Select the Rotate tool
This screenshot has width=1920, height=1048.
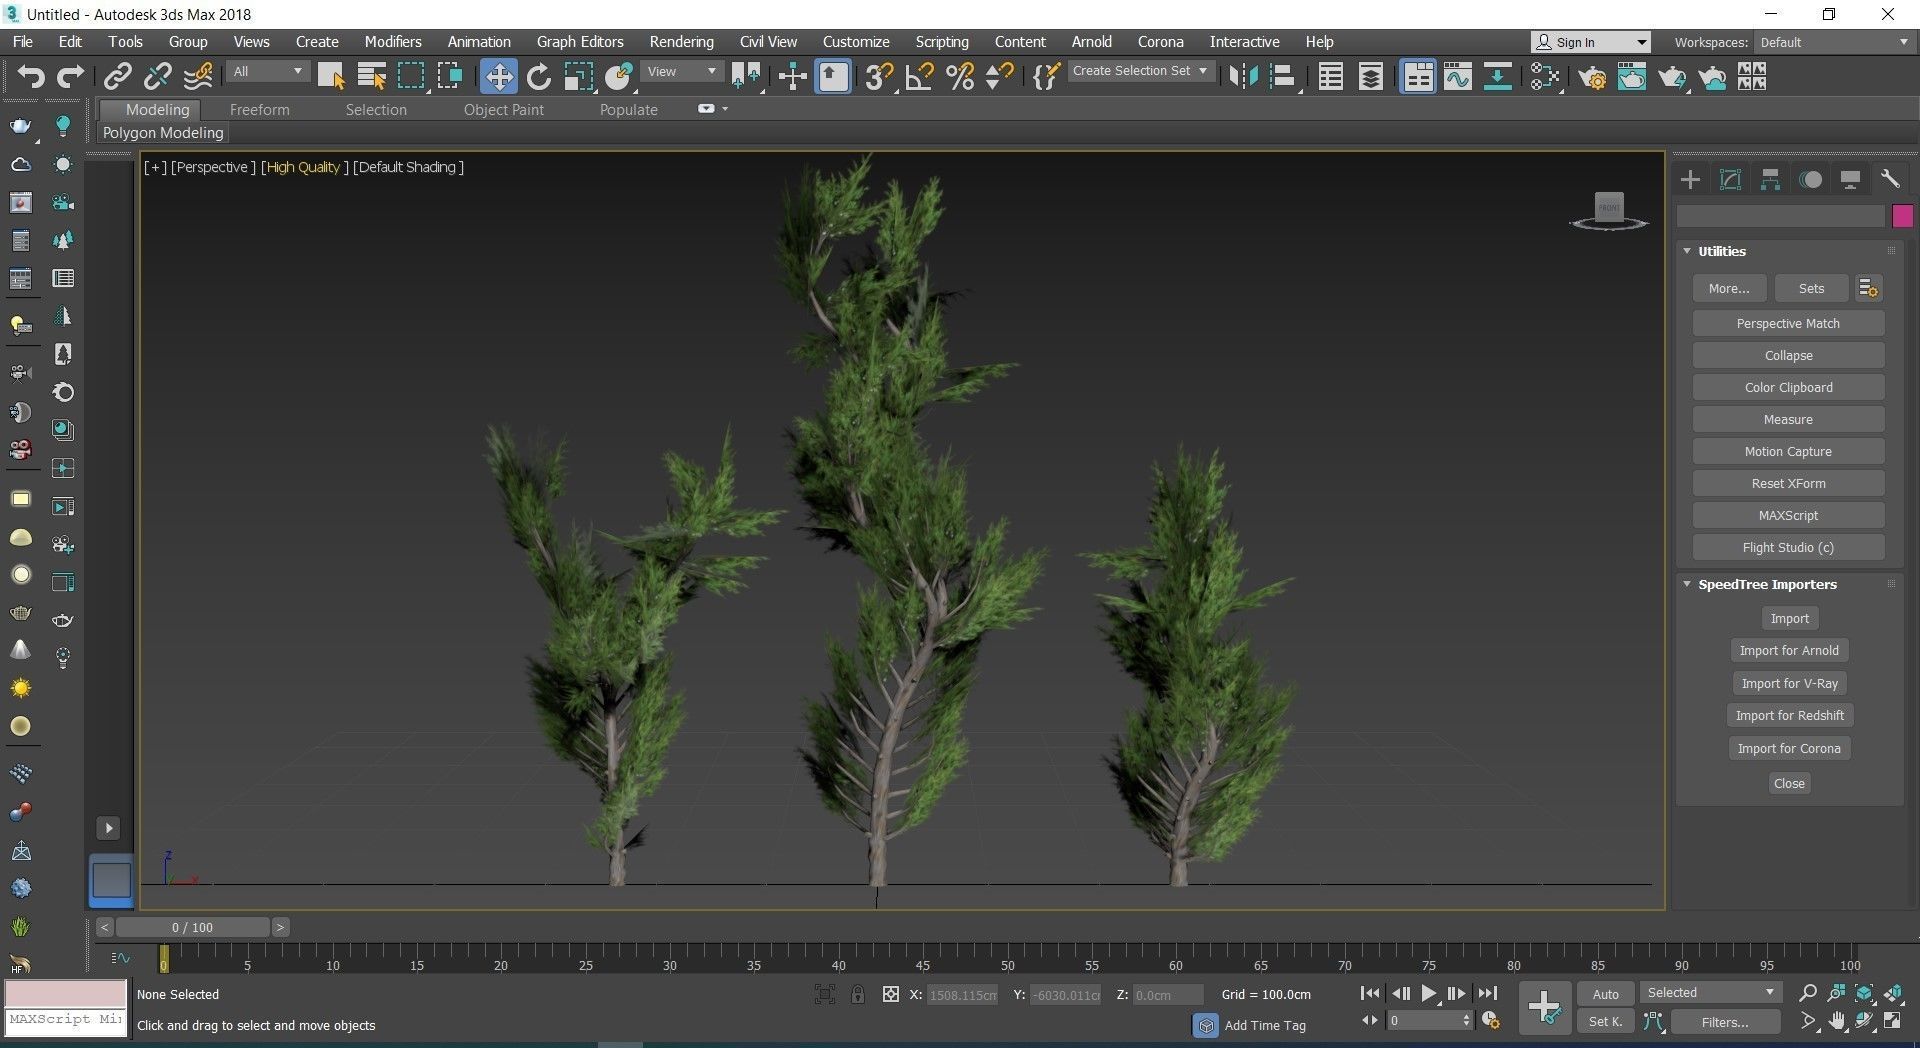tap(539, 77)
